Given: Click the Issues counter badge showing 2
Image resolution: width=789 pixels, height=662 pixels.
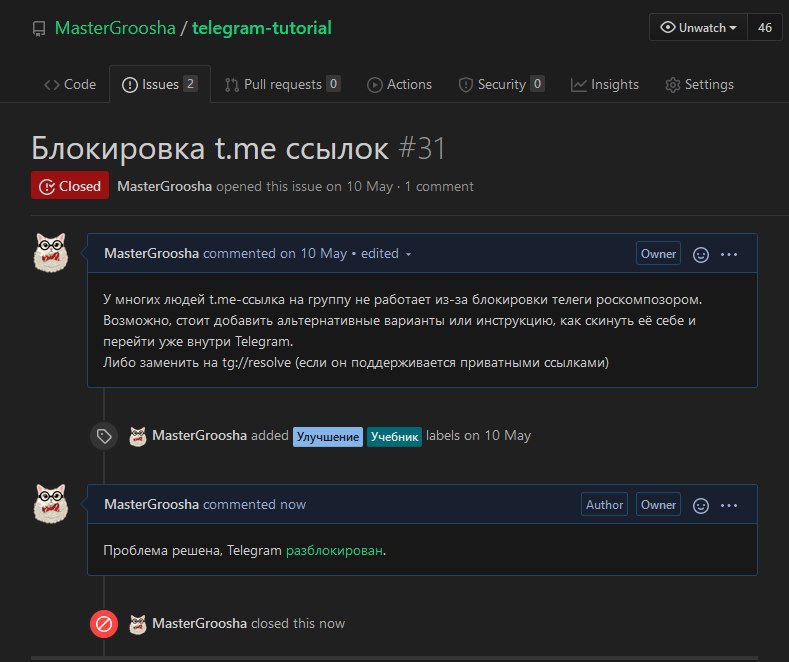Looking at the screenshot, I should point(190,84).
